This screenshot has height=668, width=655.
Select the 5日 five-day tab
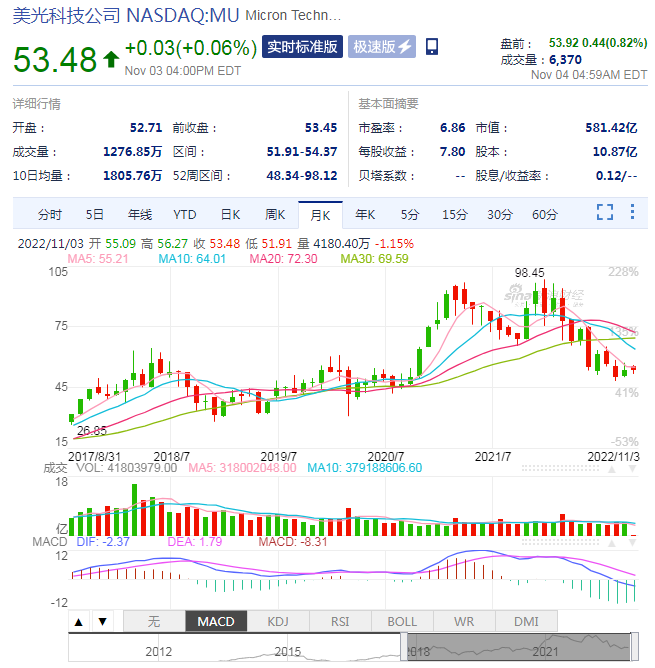(x=95, y=215)
